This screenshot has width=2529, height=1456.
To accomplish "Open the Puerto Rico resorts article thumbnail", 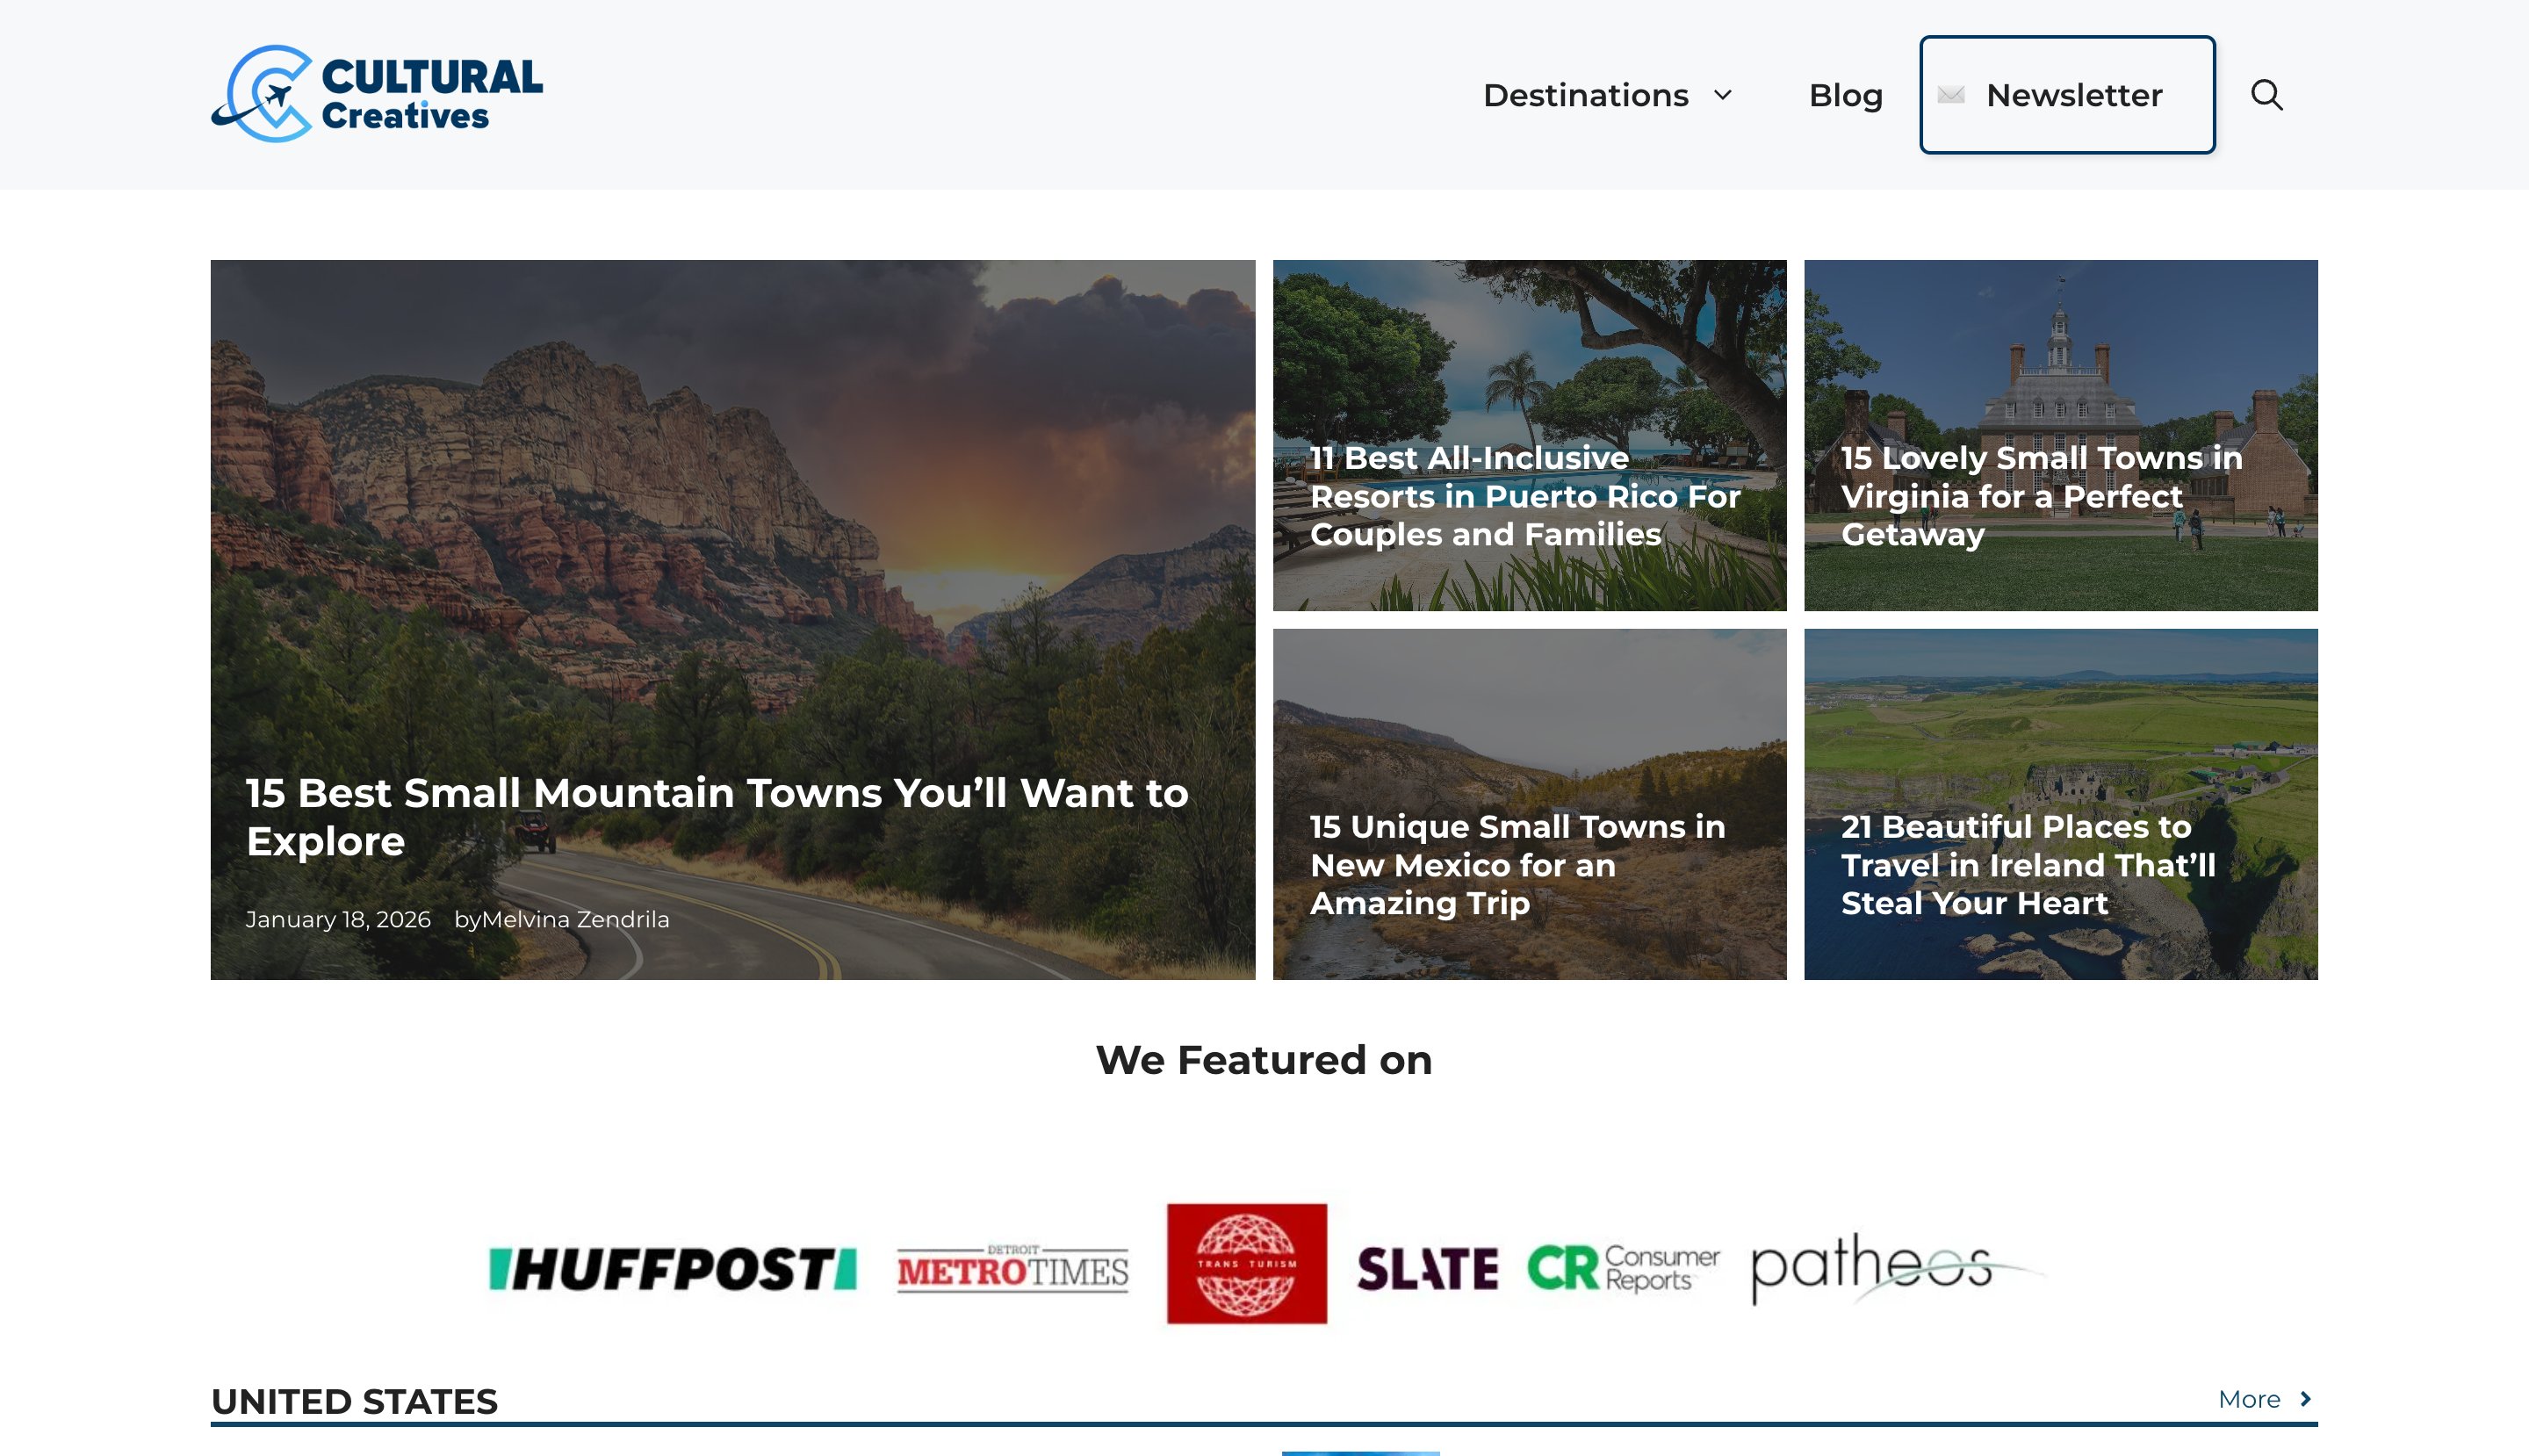I will (x=1528, y=435).
